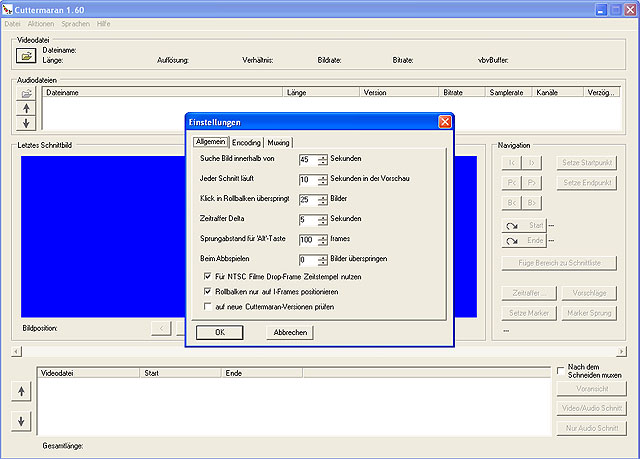Click the Voransicht button
640x459 pixels.
[592, 389]
